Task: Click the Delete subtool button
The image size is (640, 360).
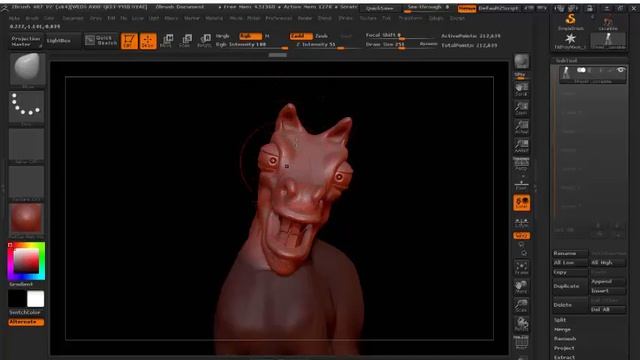Action: (x=570, y=305)
